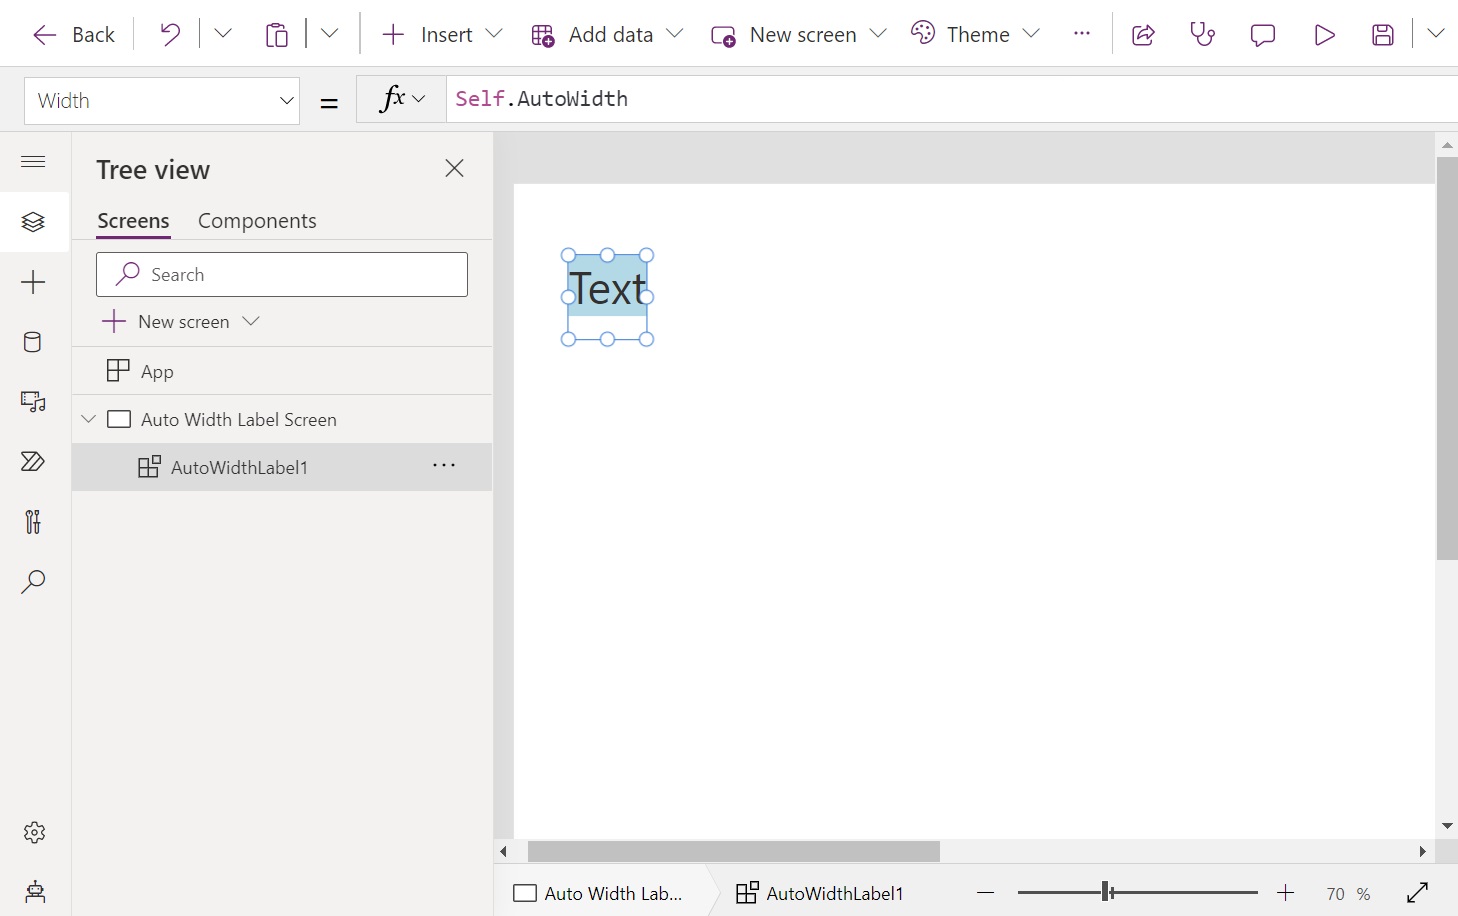Open the Search panel in the left rail

[33, 582]
